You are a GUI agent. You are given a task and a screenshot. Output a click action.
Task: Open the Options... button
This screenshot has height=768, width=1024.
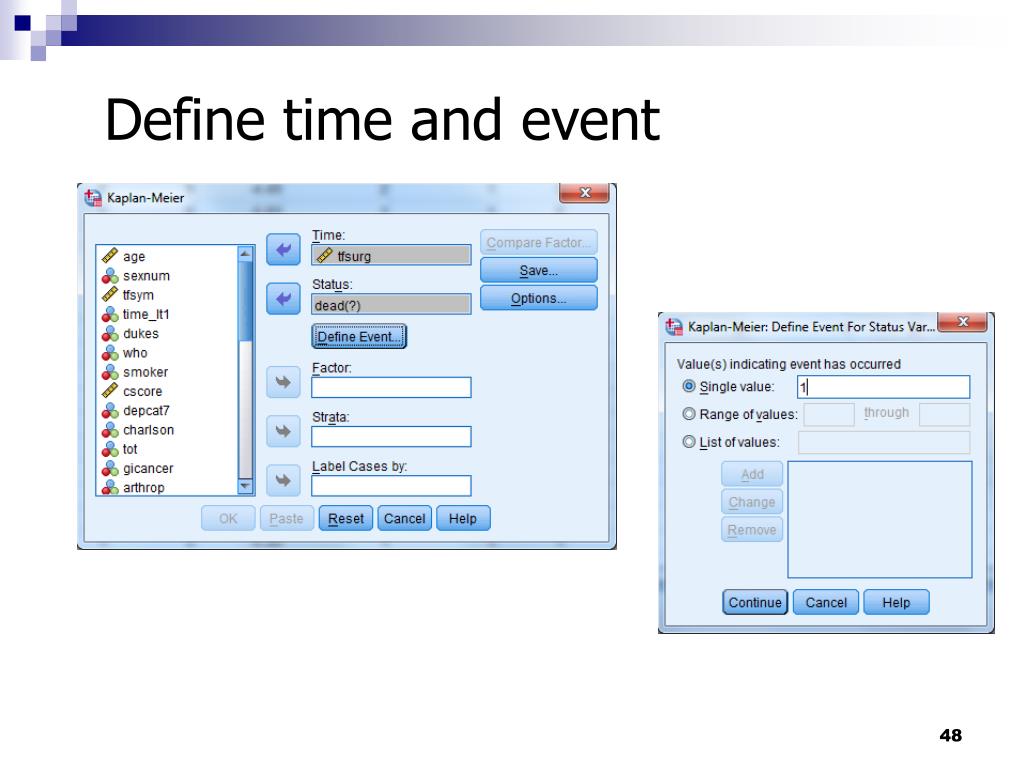(539, 298)
